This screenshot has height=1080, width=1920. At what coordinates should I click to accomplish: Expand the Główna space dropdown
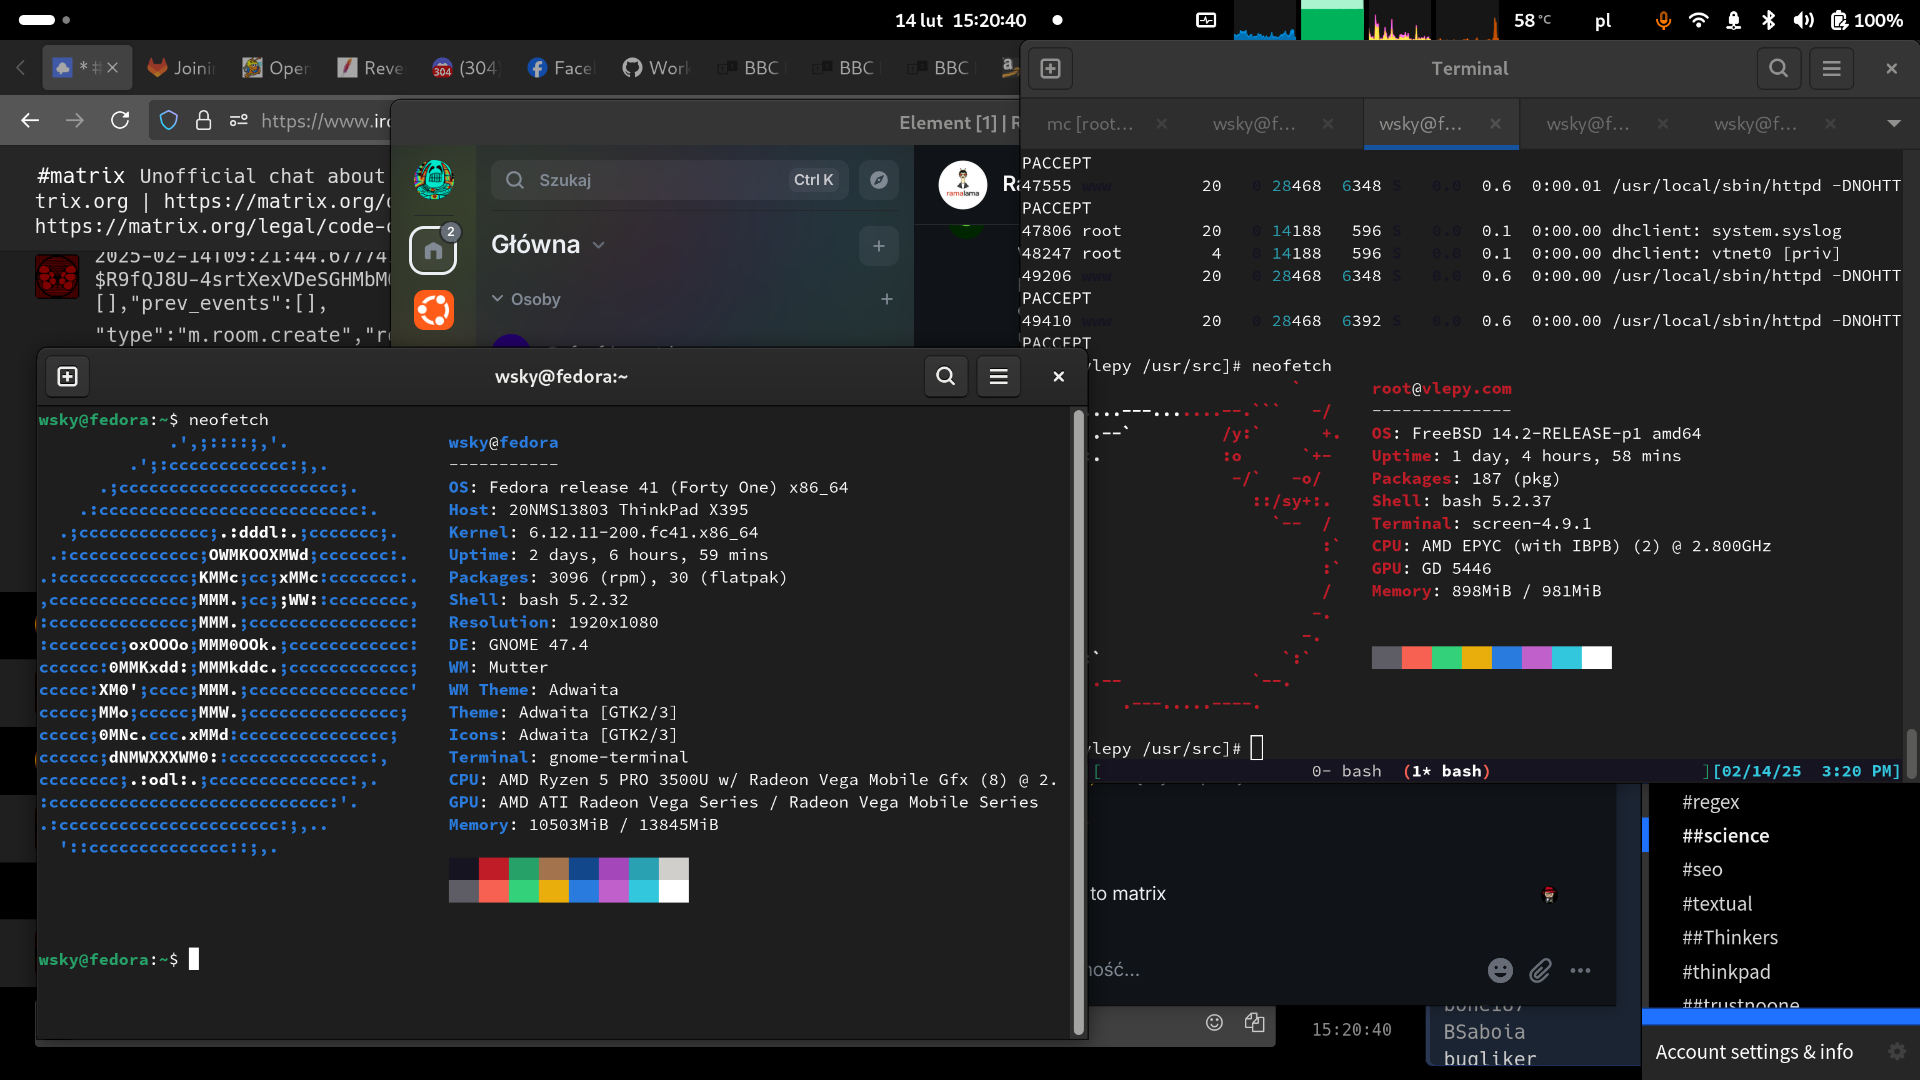click(x=599, y=245)
